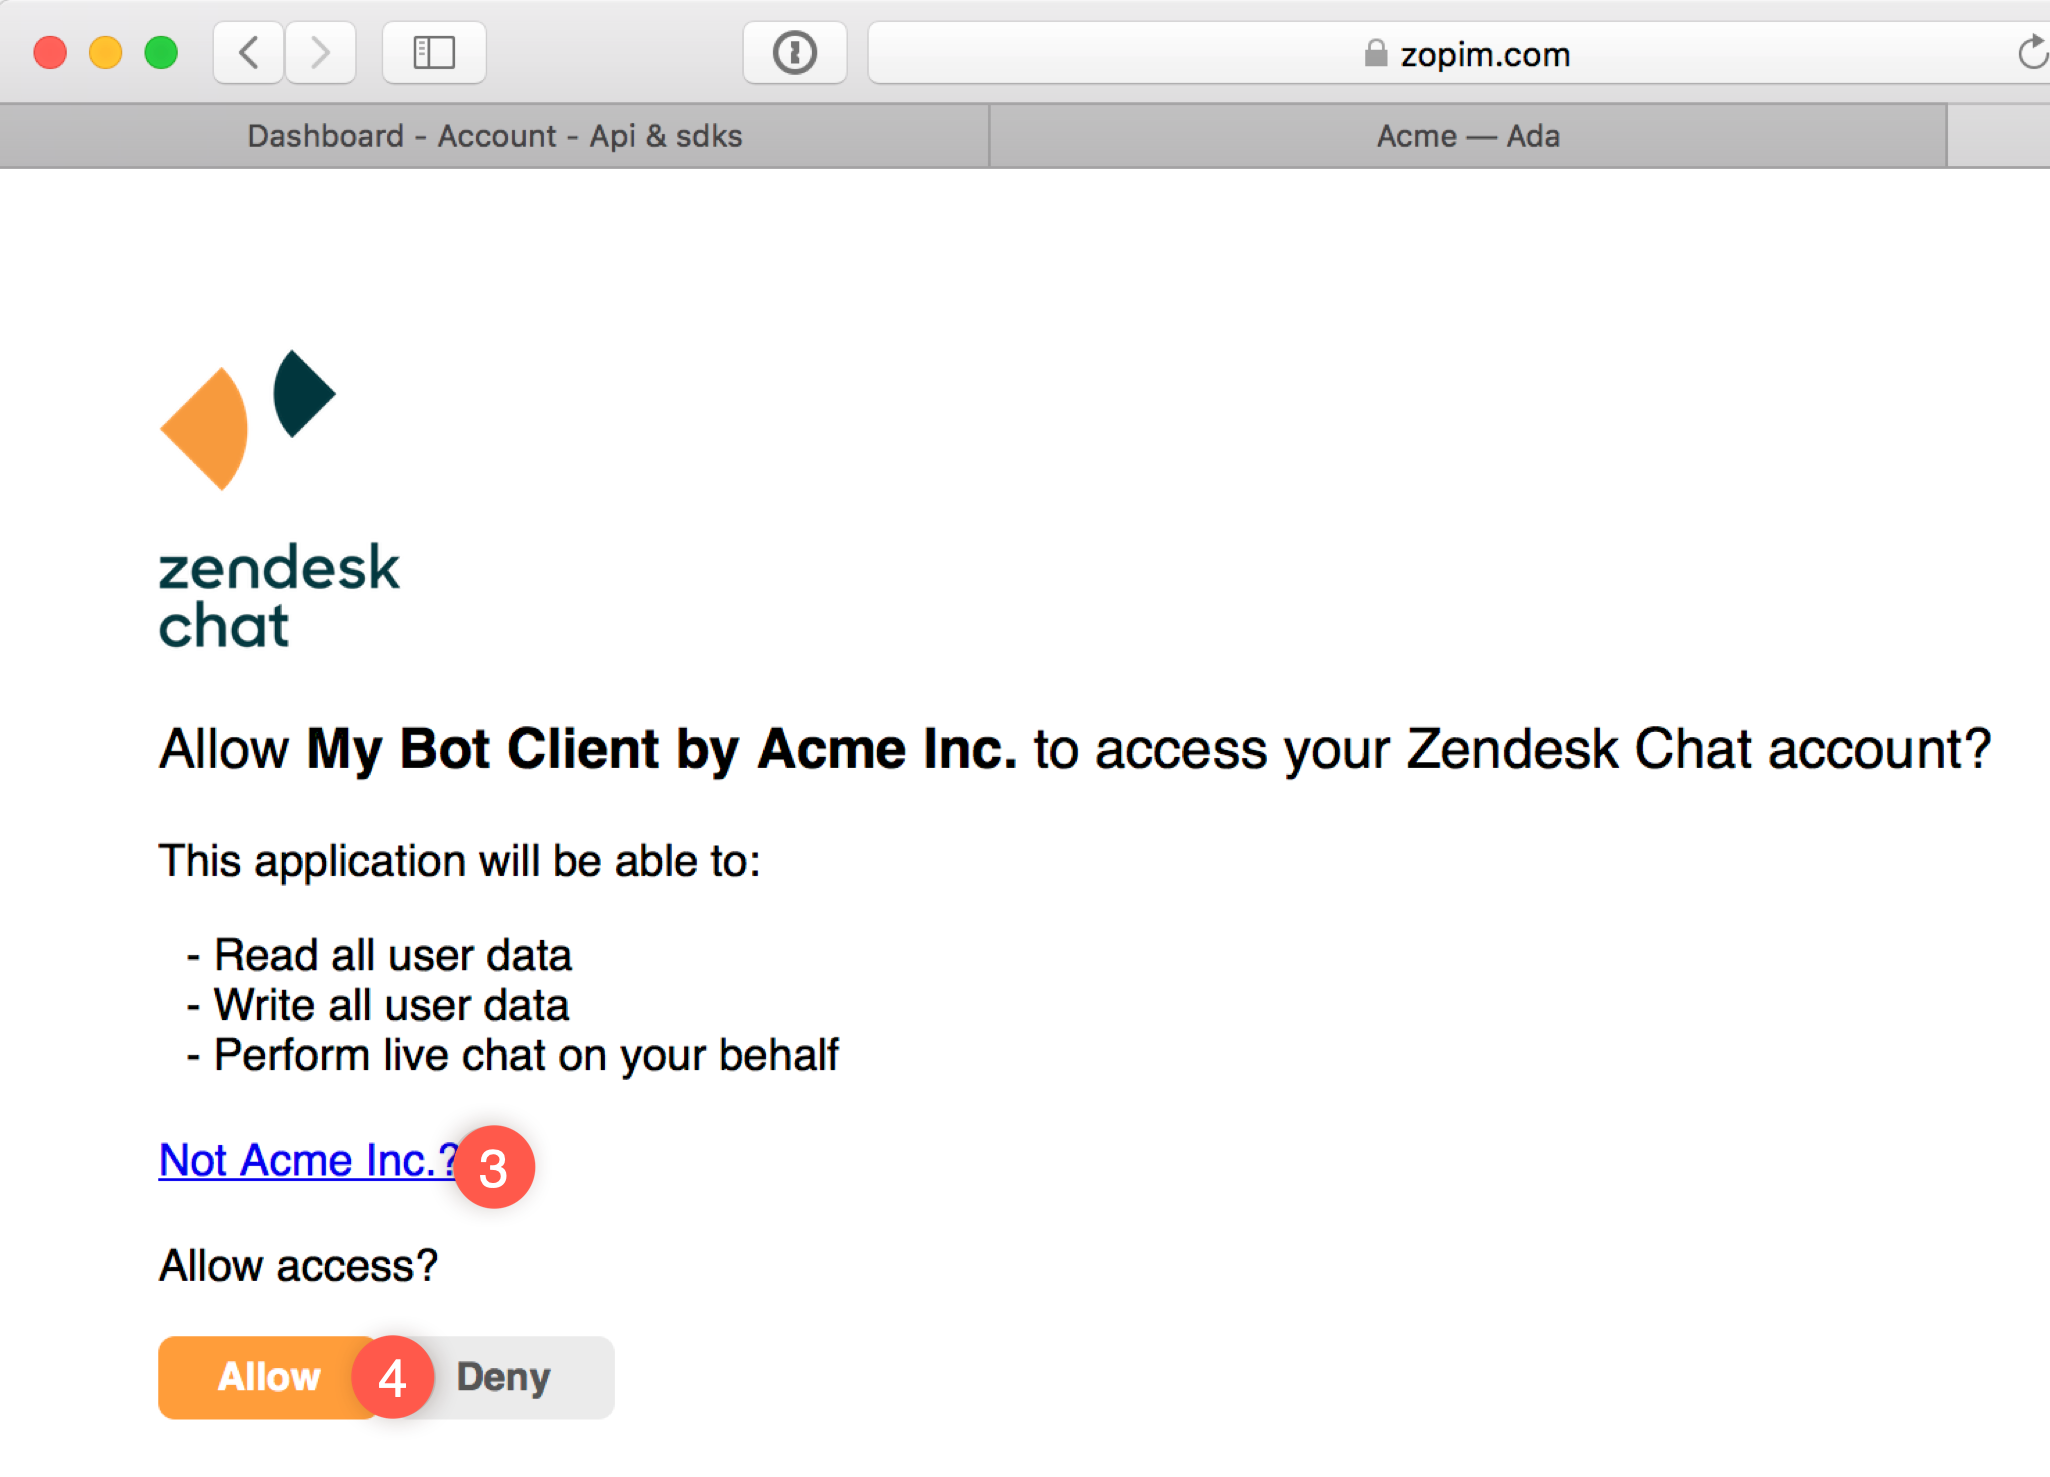Click the padlock icon beside zopim.com
The image size is (2050, 1477).
pyautogui.click(x=1376, y=53)
